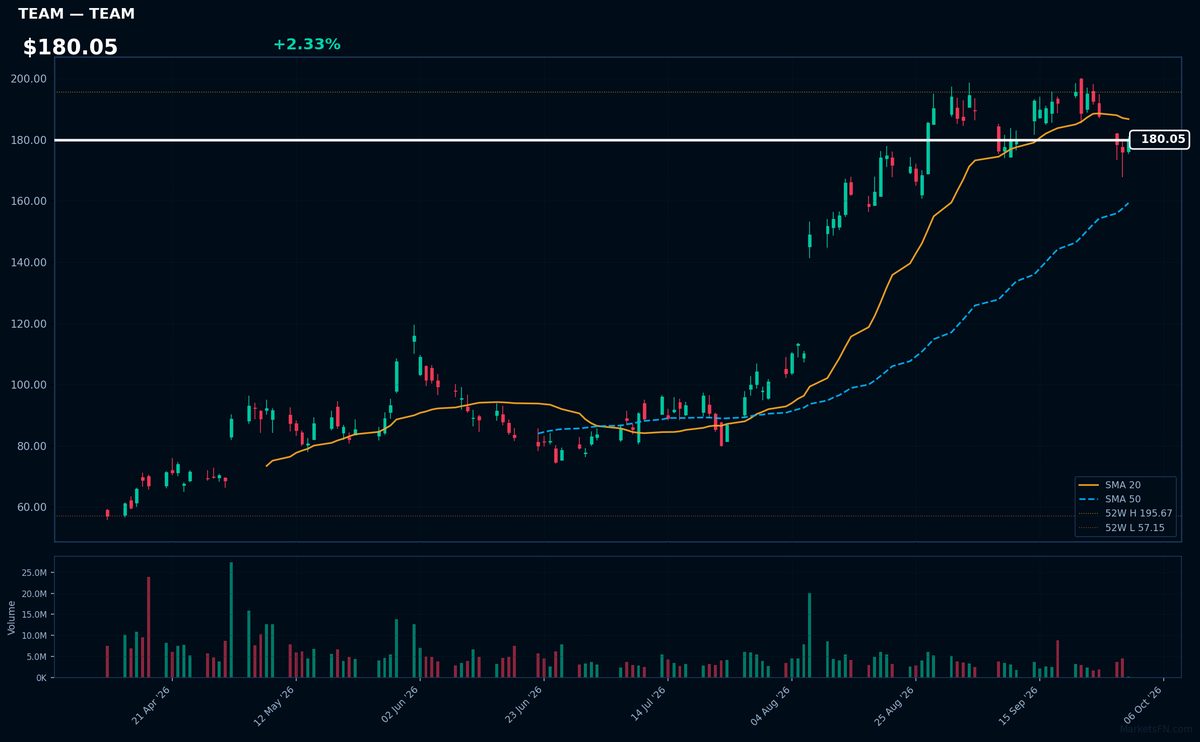Click the +2.33% change value
The width and height of the screenshot is (1200, 742).
click(x=306, y=44)
